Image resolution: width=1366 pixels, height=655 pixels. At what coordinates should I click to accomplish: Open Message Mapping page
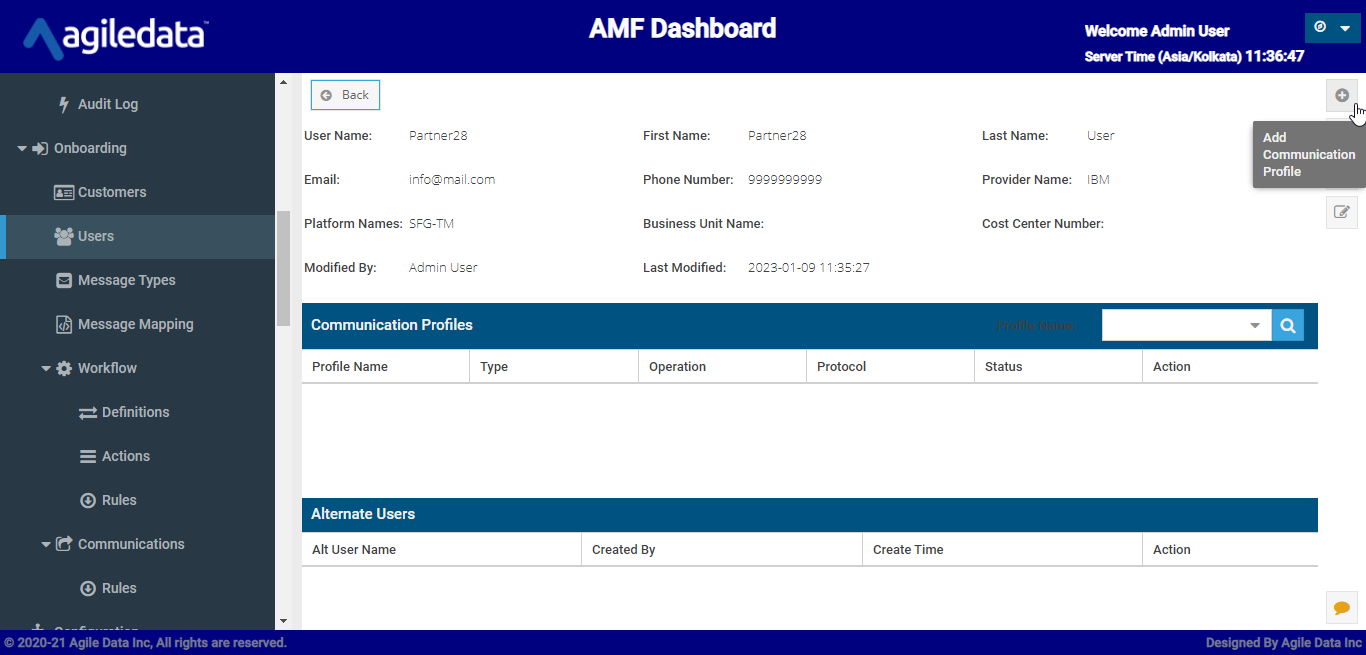[135, 324]
